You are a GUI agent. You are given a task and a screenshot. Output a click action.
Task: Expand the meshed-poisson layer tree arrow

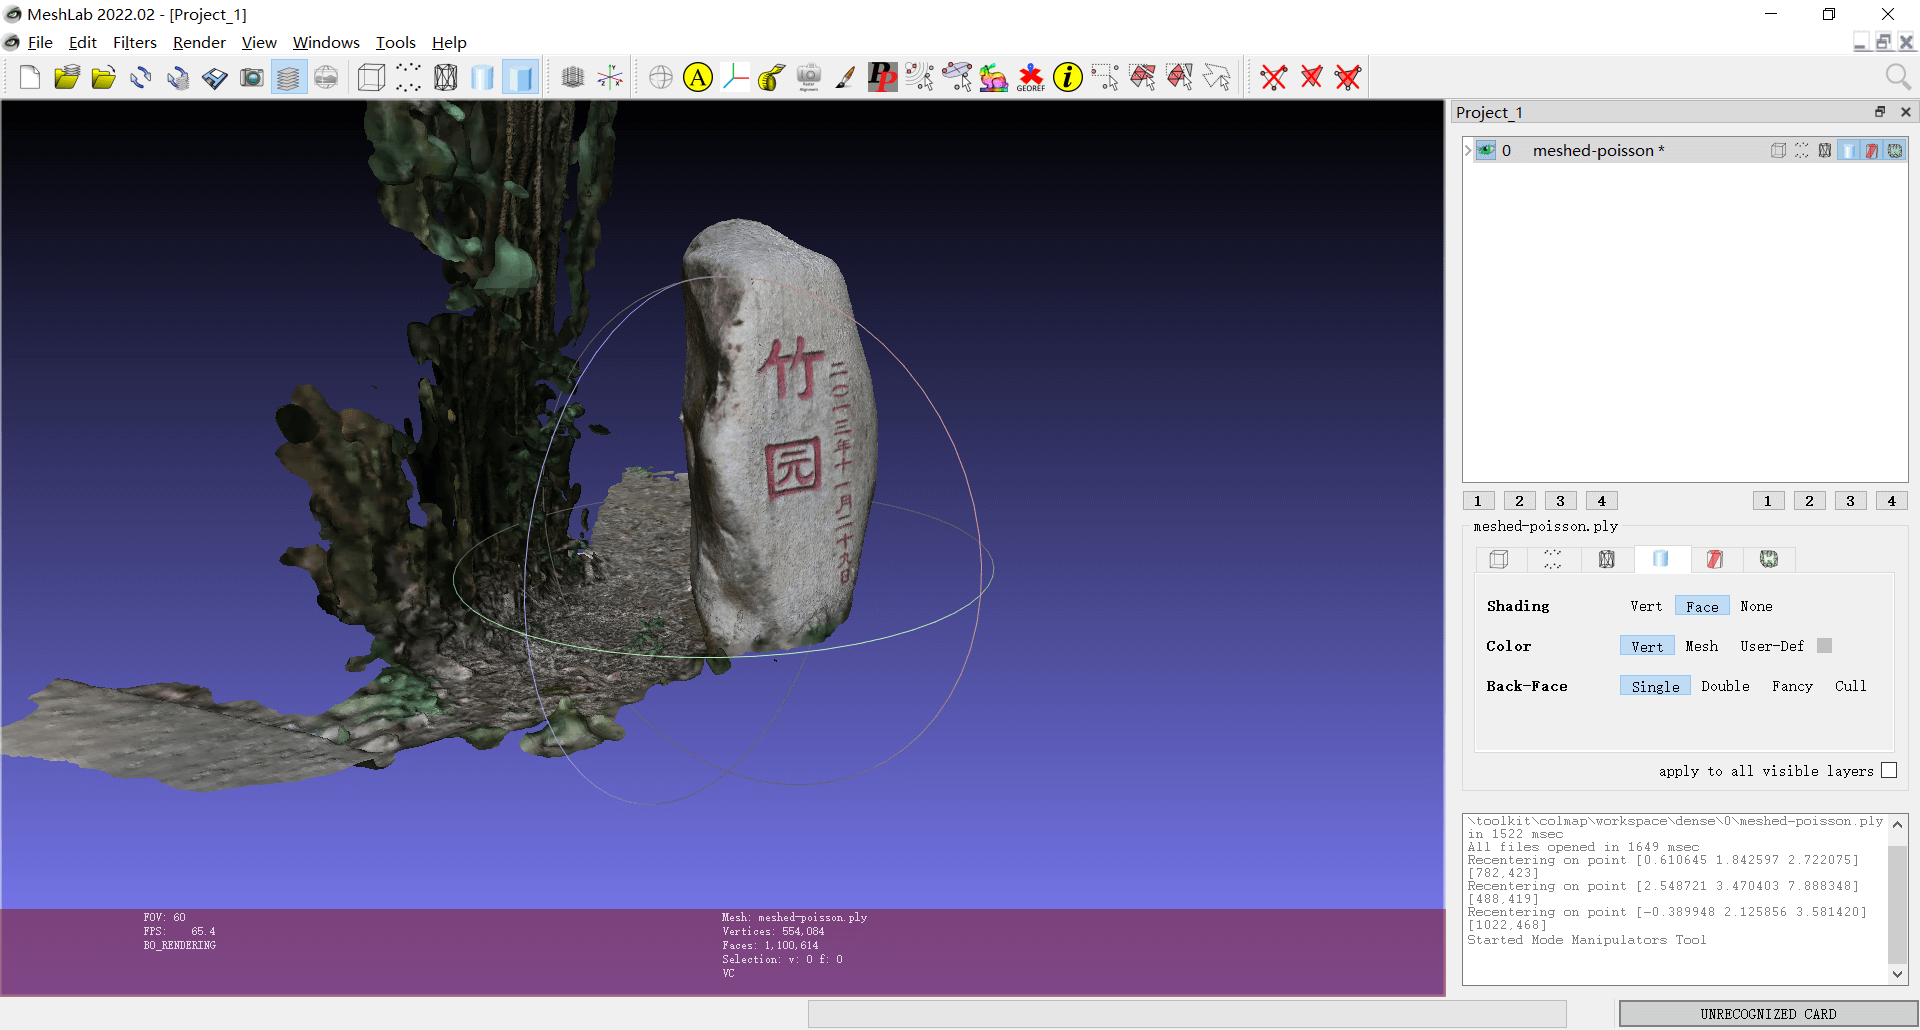tap(1468, 150)
